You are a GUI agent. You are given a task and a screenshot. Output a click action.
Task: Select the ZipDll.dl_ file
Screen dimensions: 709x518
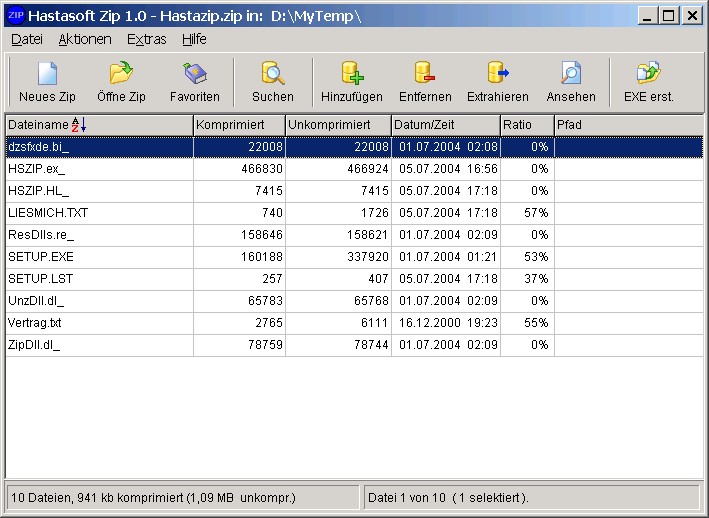coord(34,345)
